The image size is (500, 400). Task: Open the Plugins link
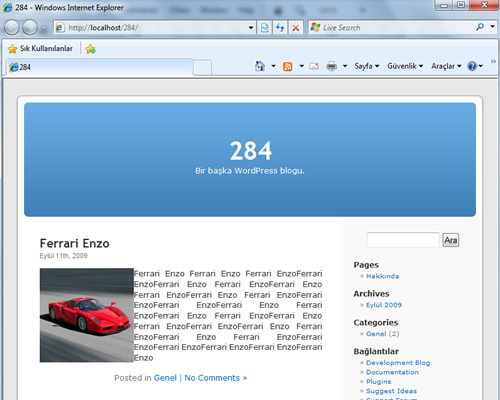(378, 381)
